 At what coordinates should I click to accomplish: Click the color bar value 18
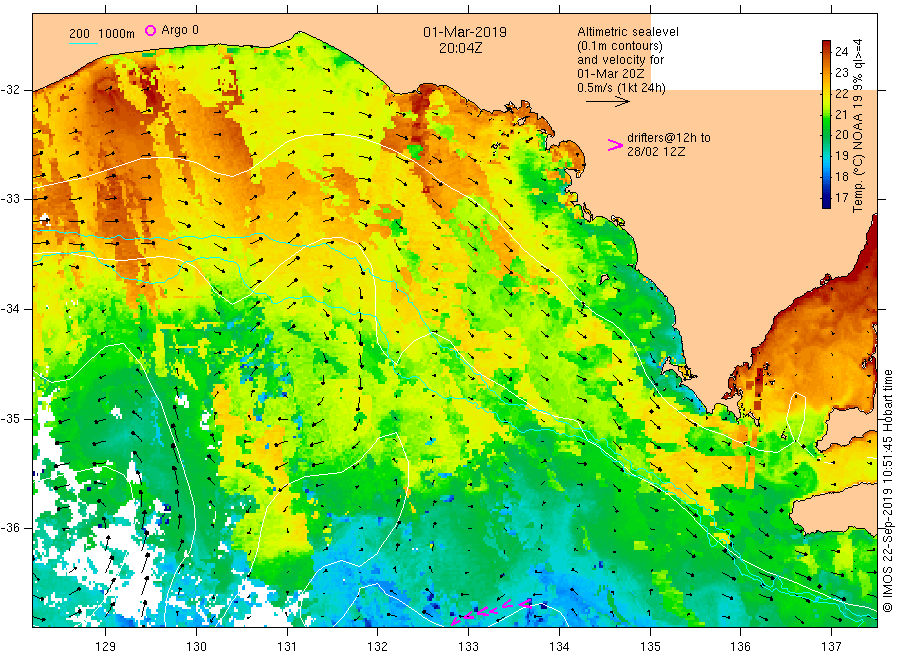click(841, 177)
